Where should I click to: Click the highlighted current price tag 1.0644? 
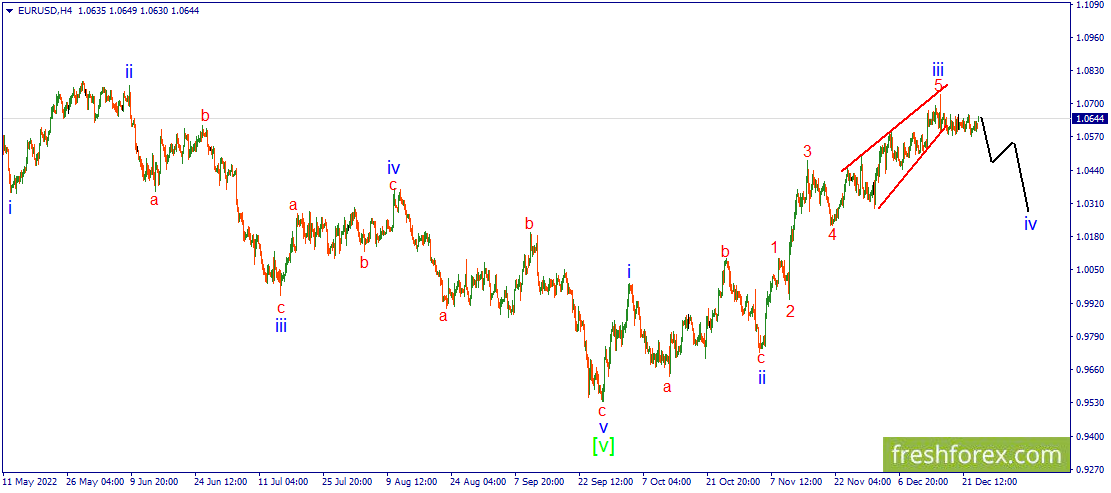coord(1090,118)
